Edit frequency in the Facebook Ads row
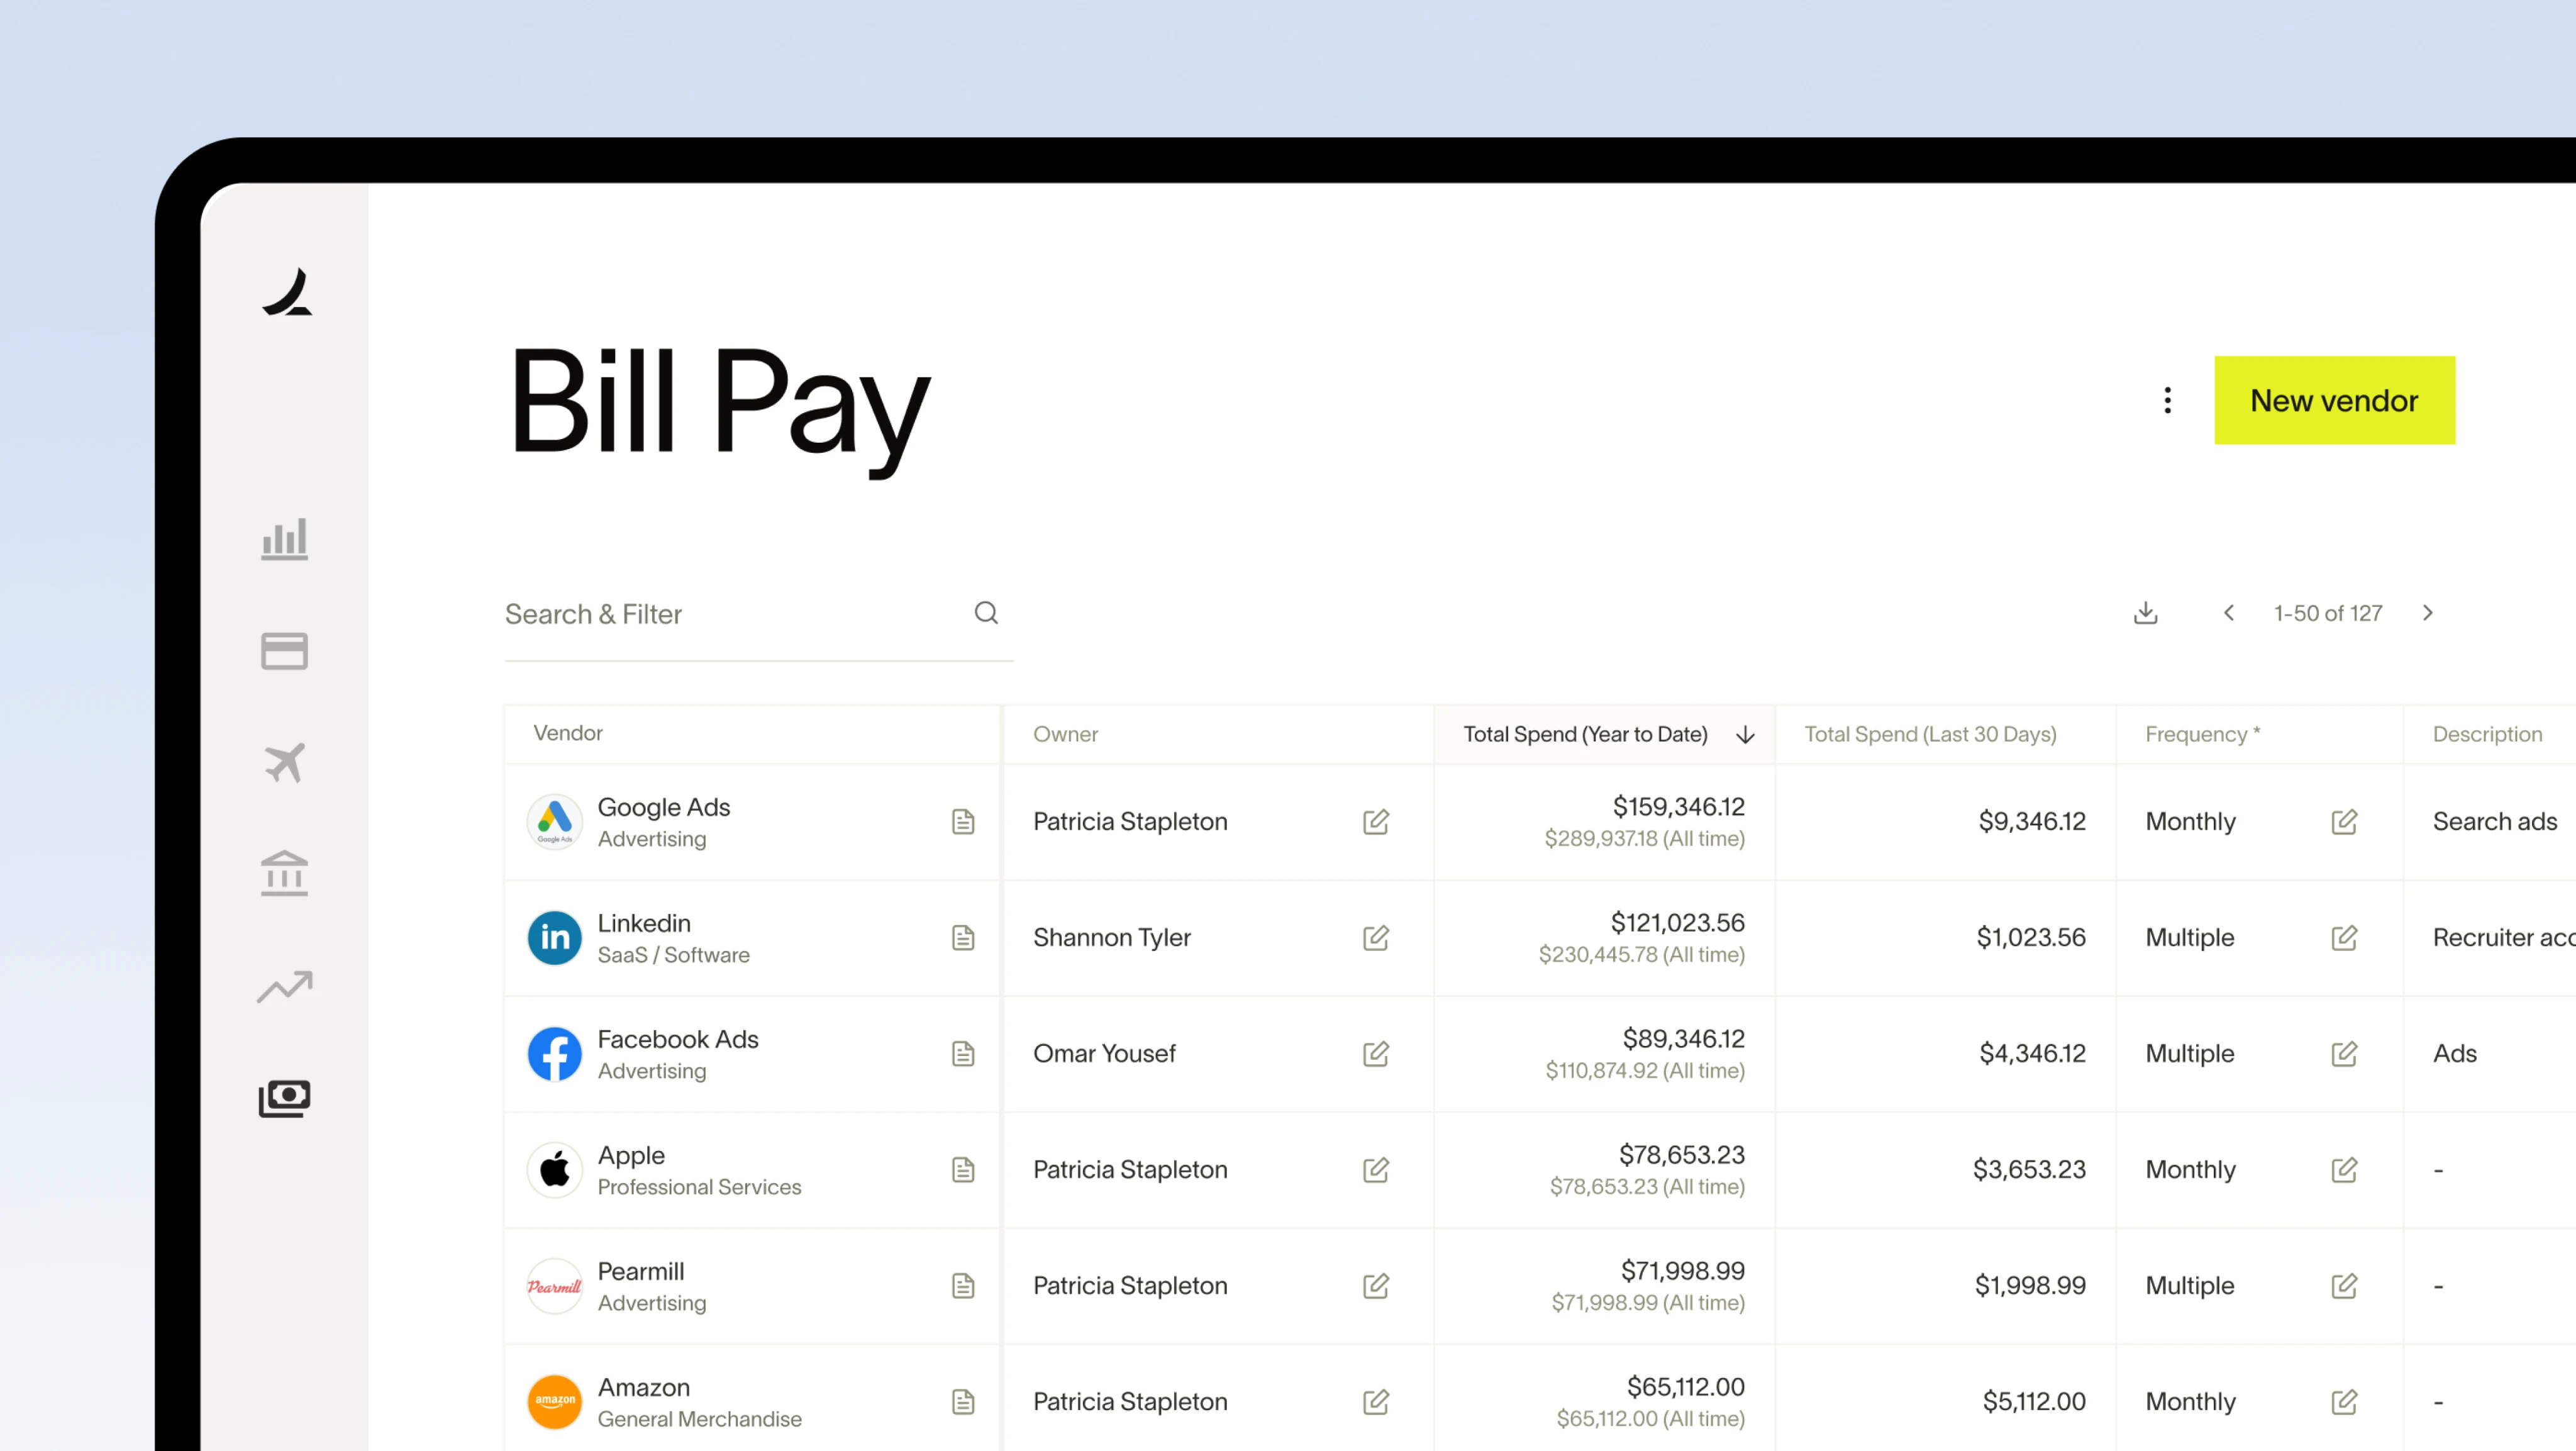The width and height of the screenshot is (2576, 1451). pos(2344,1054)
